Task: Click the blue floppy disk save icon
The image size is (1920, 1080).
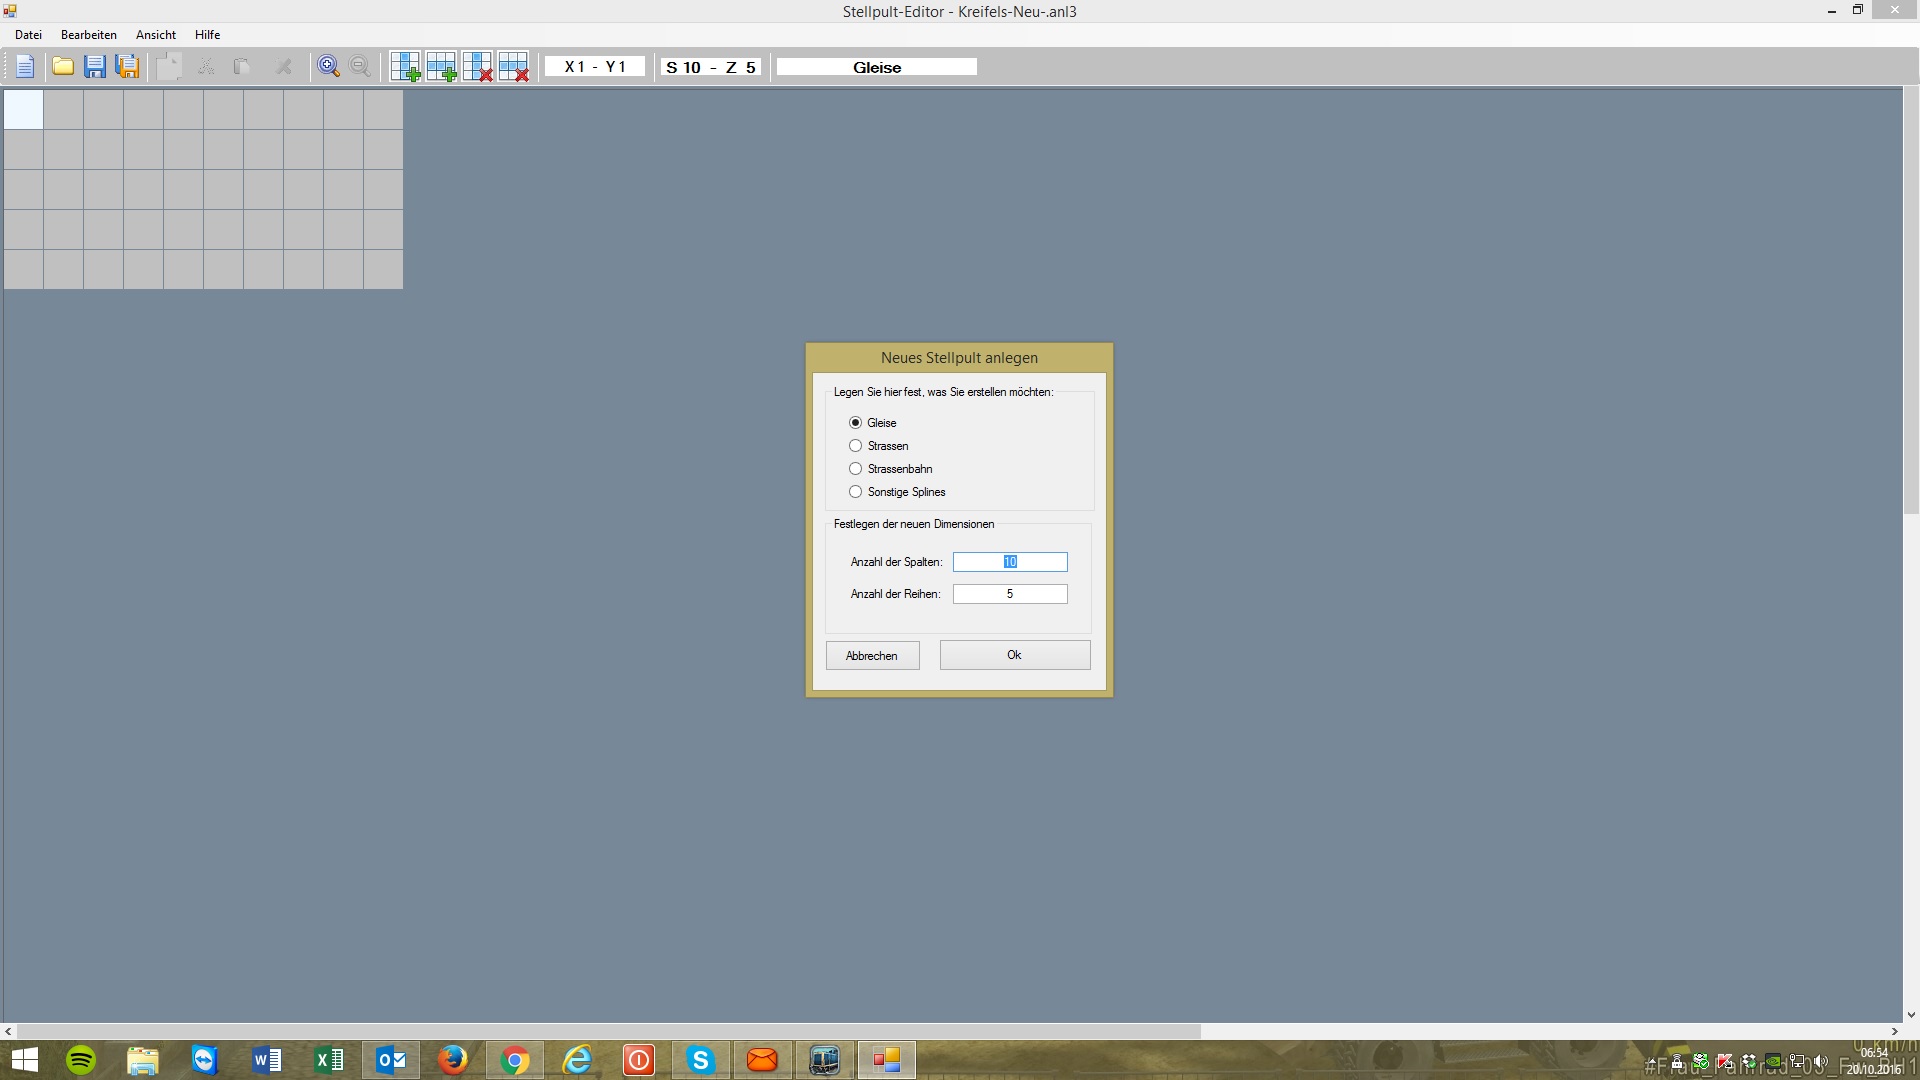Action: click(95, 67)
